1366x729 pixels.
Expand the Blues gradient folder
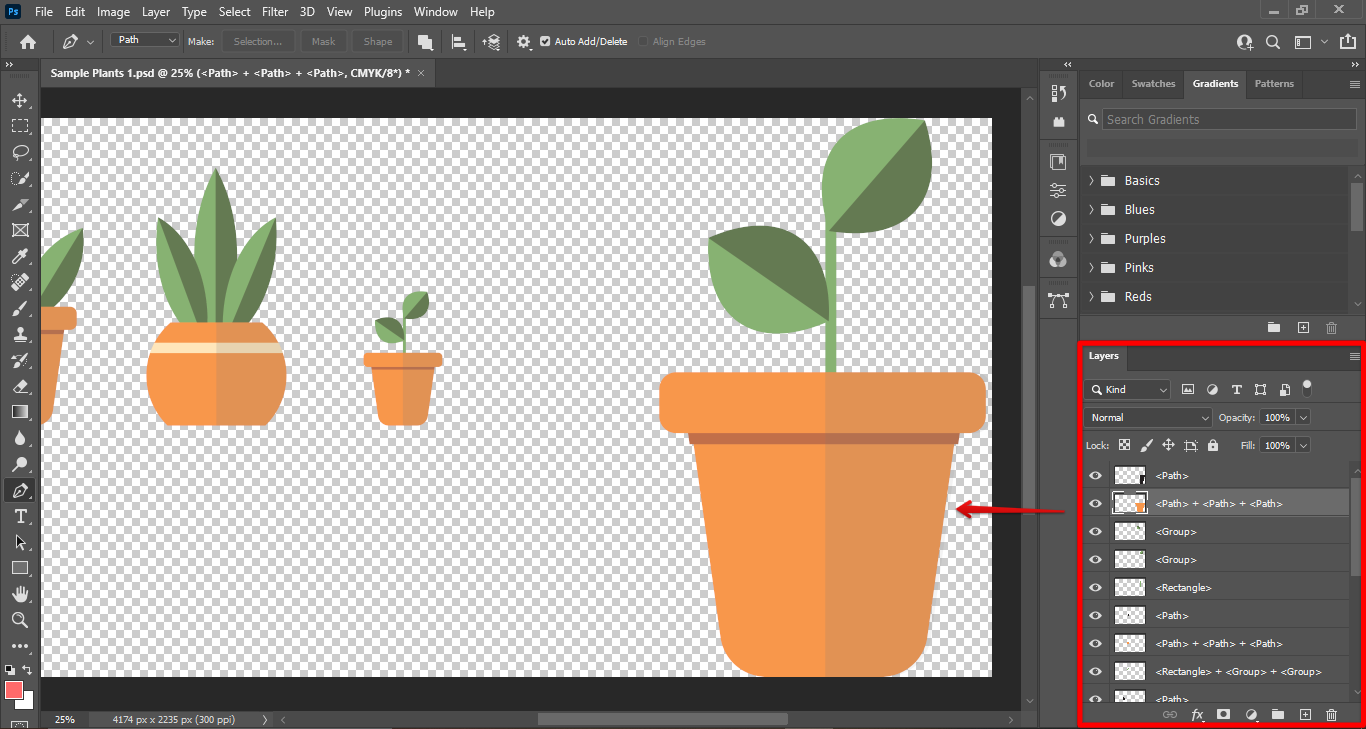tap(1091, 210)
